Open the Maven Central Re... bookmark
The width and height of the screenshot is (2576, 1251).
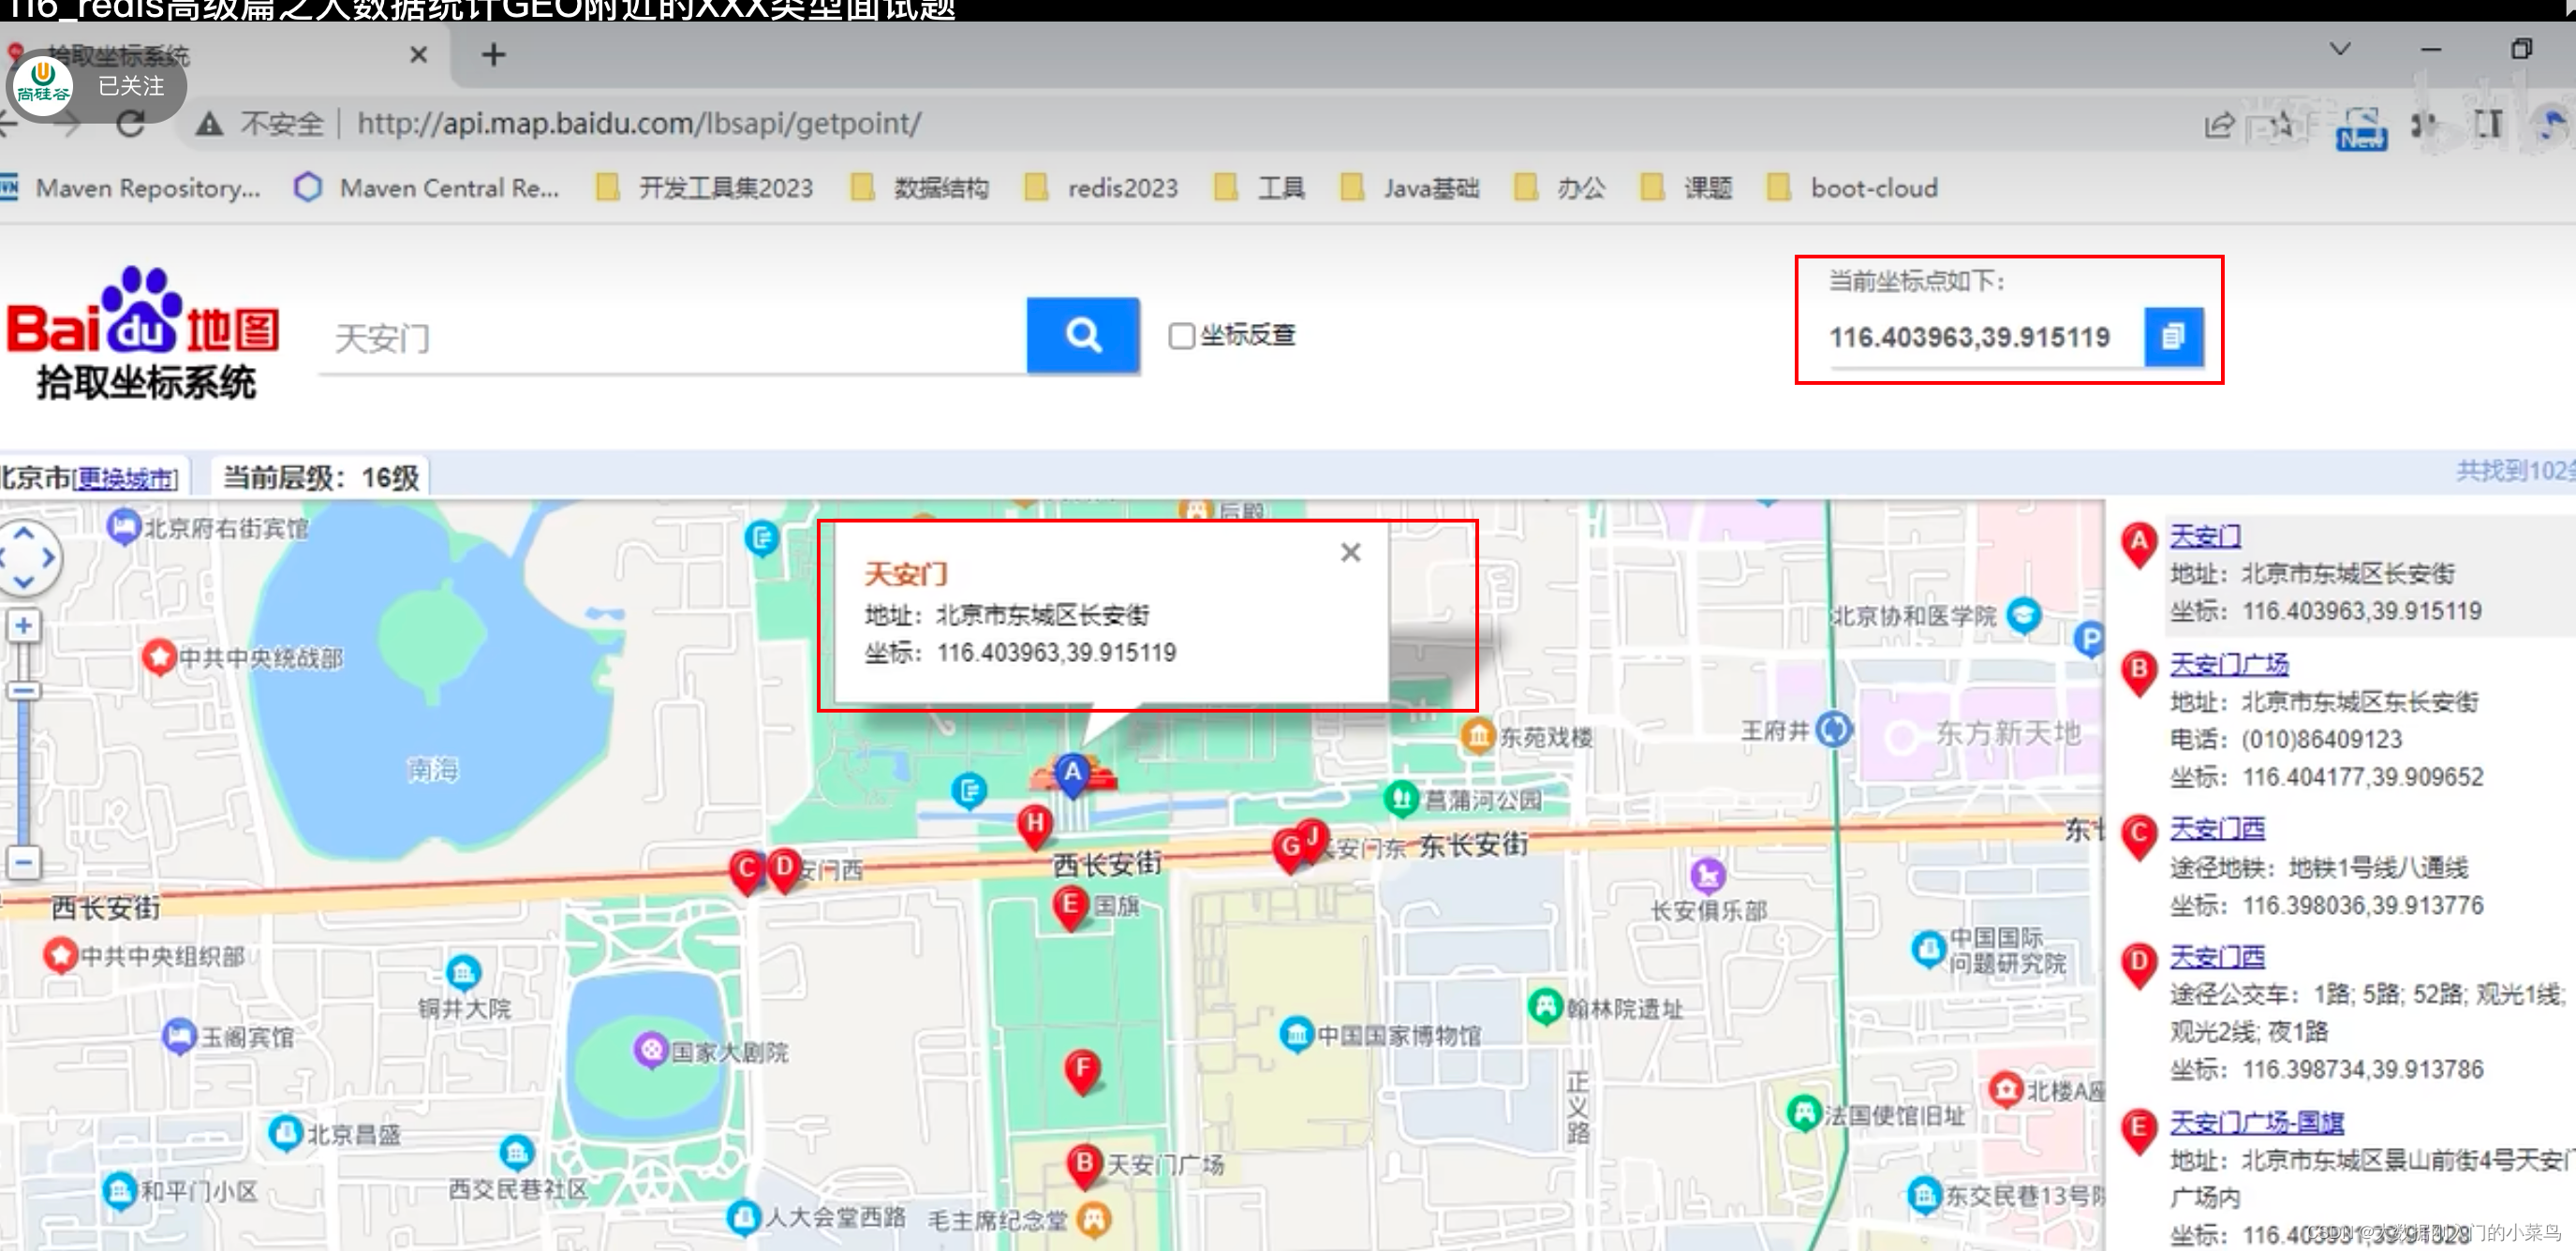pos(427,188)
